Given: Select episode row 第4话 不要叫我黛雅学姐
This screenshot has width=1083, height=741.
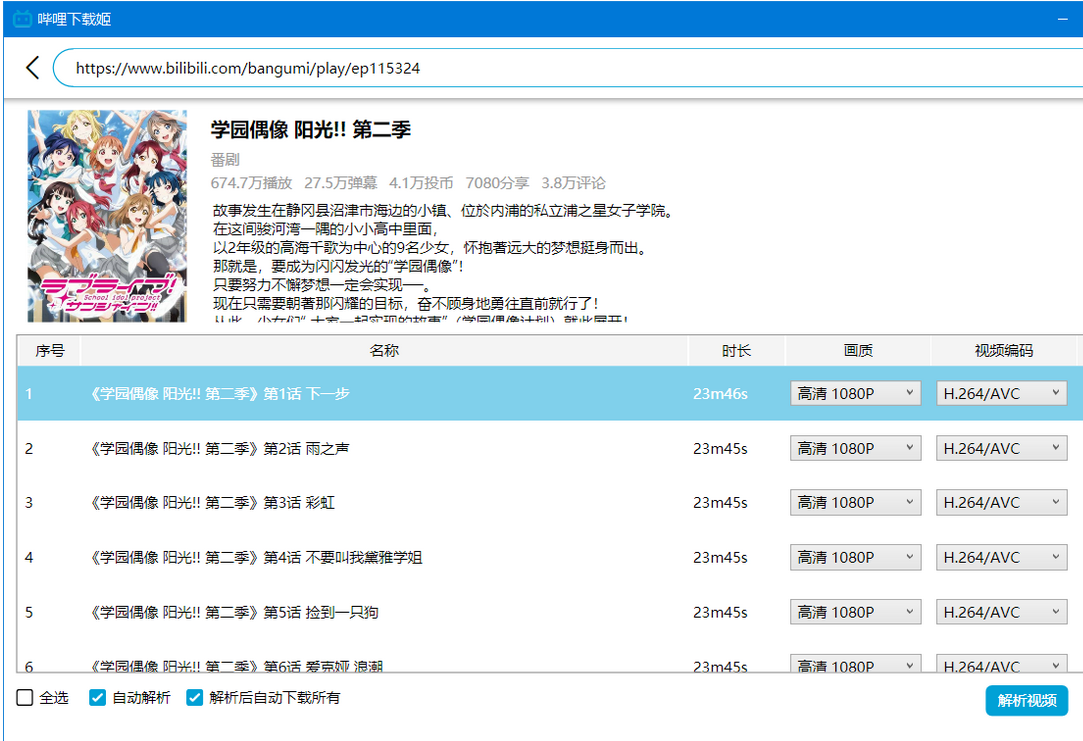Looking at the screenshot, I should tap(550, 557).
